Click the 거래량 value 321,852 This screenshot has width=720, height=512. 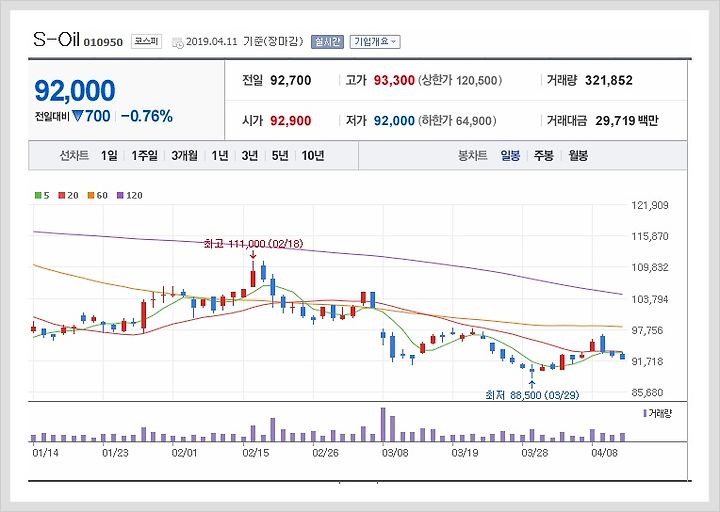click(x=609, y=81)
